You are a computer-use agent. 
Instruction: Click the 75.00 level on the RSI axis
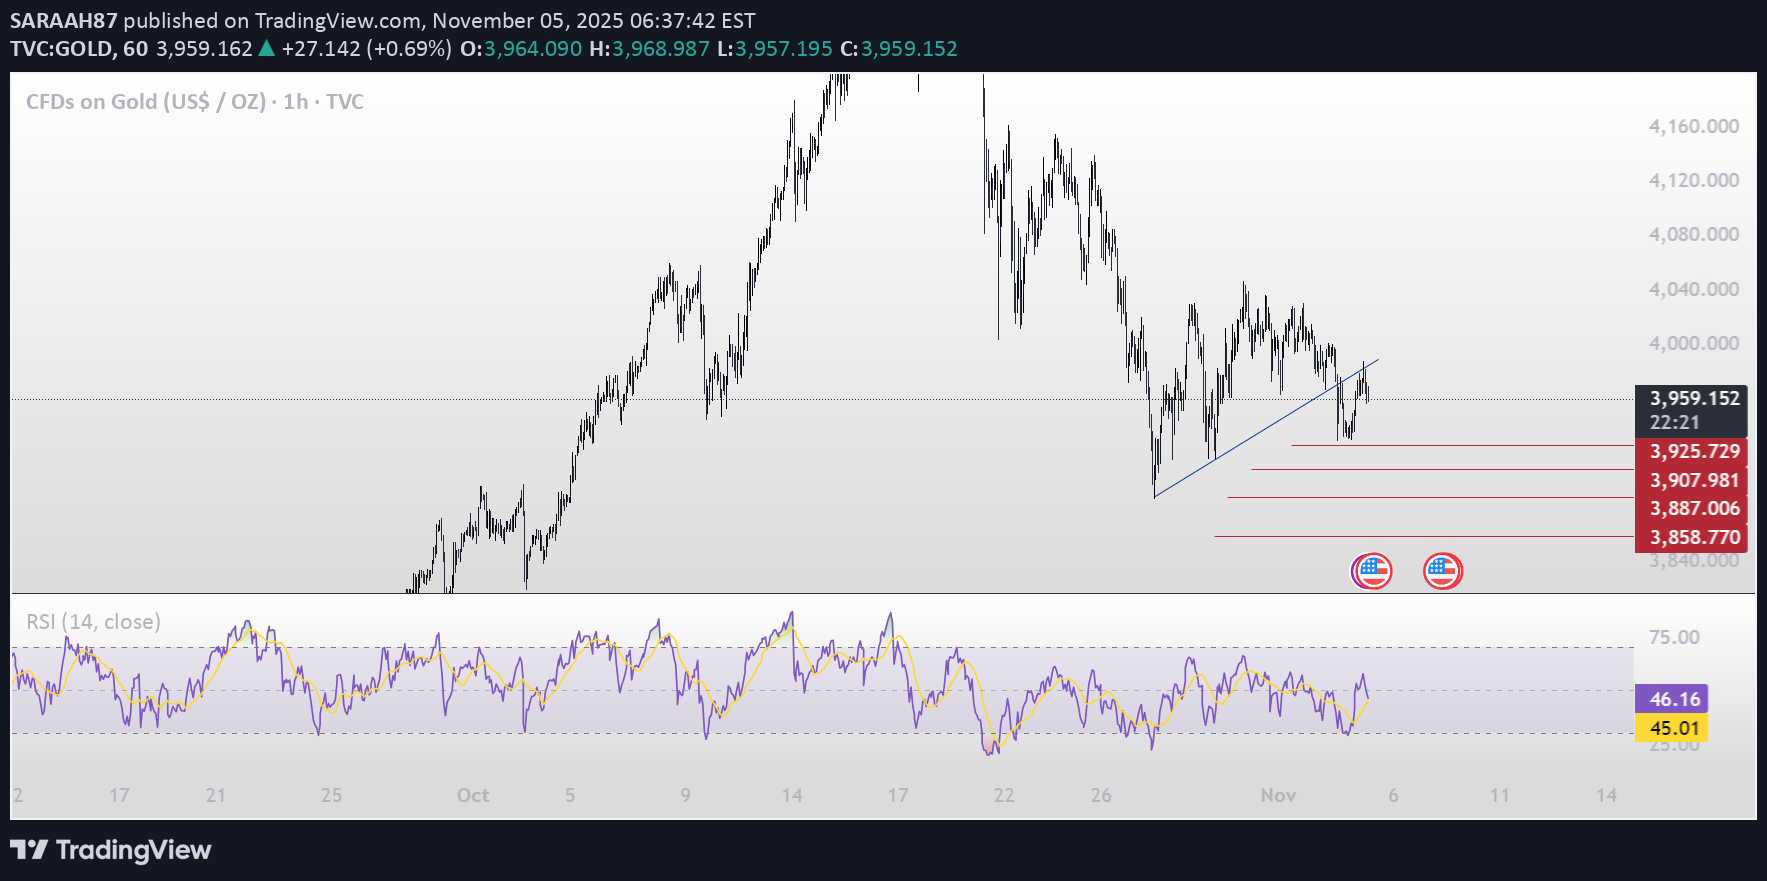[x=1673, y=637]
